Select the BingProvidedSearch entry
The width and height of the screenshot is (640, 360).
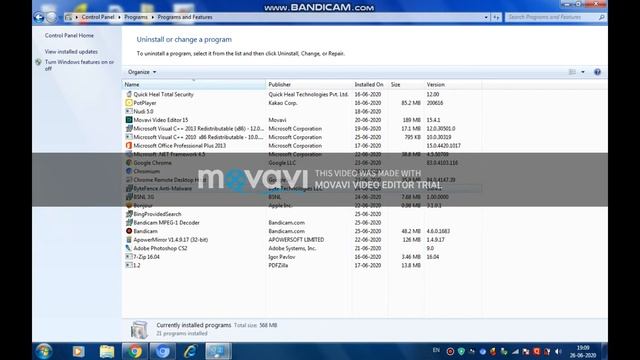tap(302, 214)
